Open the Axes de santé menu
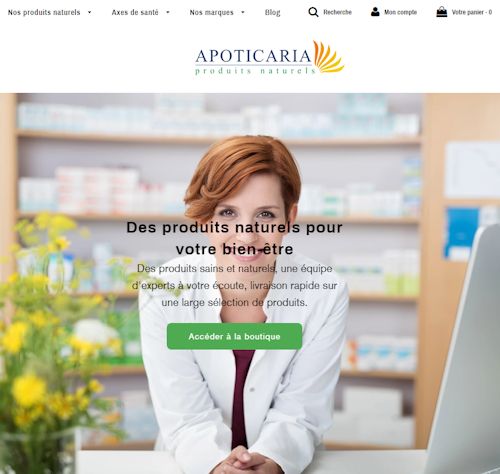 pyautogui.click(x=135, y=12)
